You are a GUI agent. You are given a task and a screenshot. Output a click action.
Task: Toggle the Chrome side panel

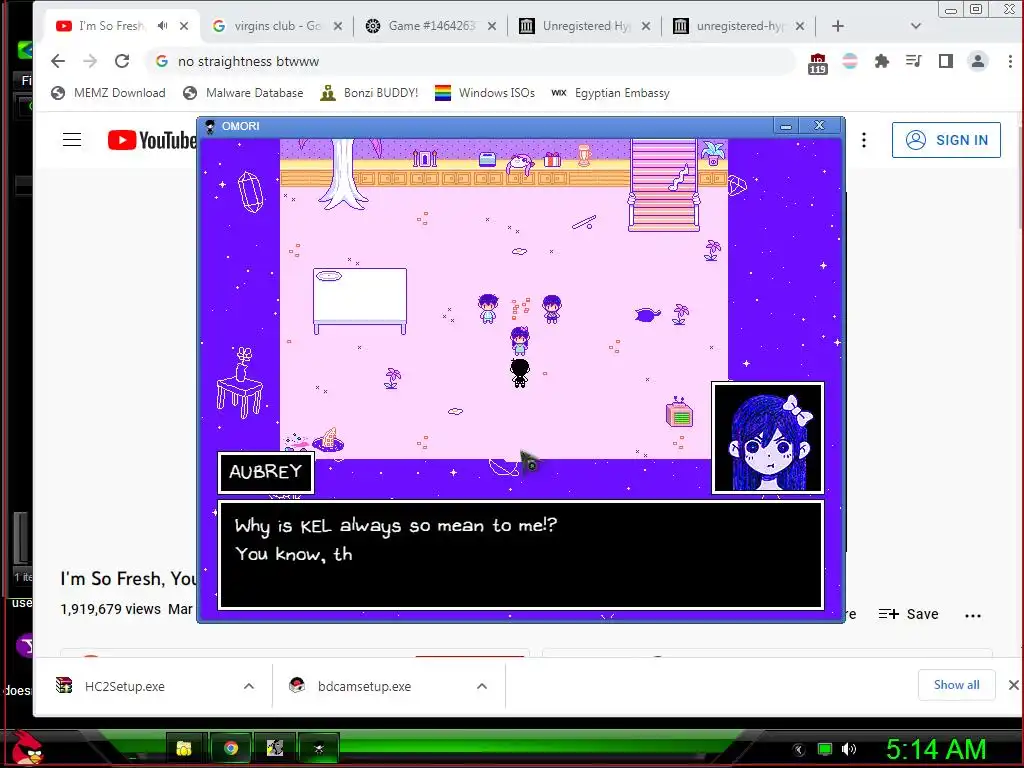946,61
